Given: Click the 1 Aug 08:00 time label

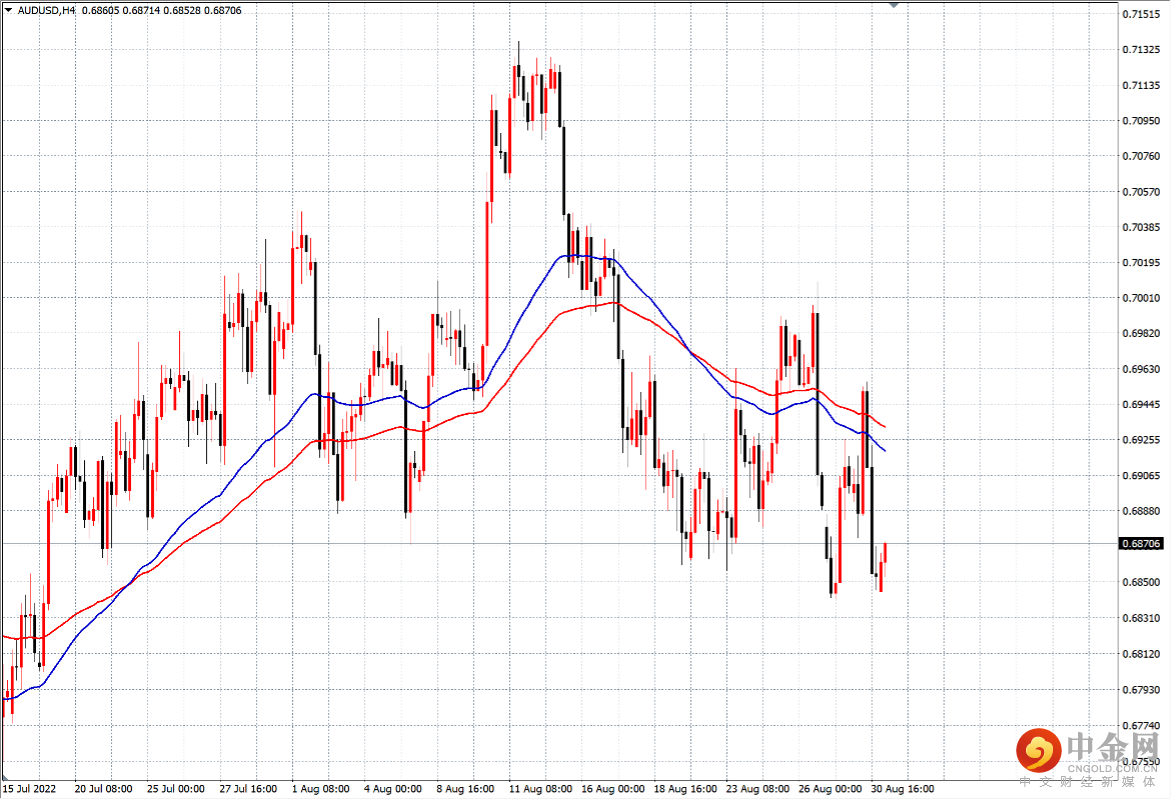Looking at the screenshot, I should 321,790.
